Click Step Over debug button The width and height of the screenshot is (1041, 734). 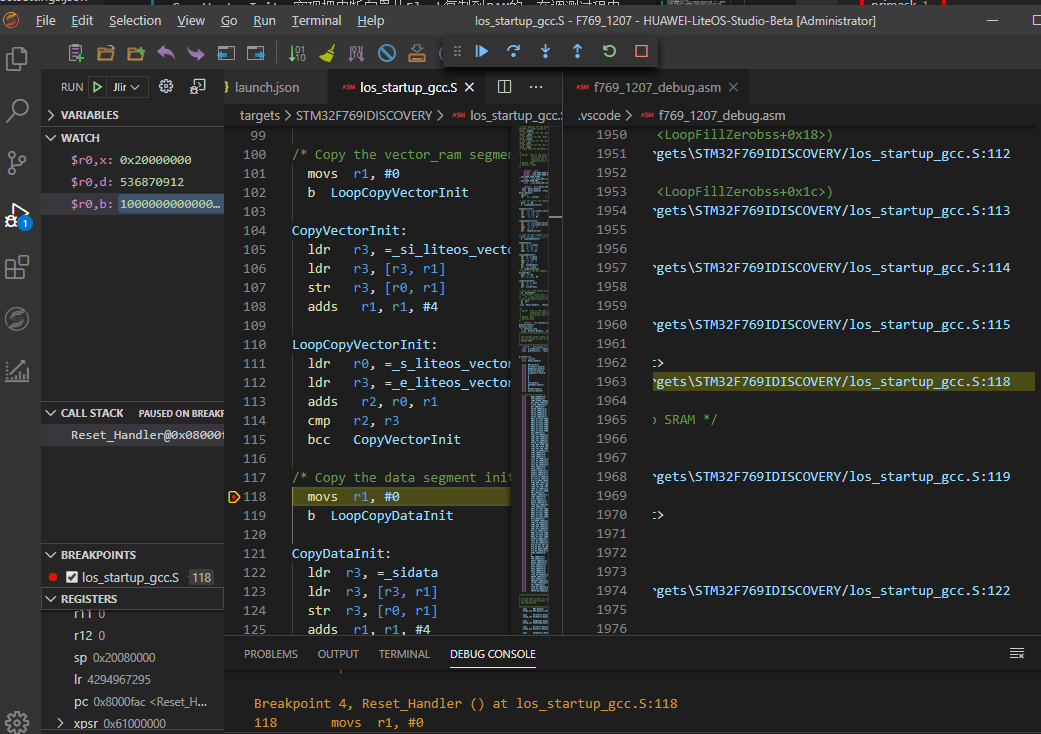tap(514, 51)
